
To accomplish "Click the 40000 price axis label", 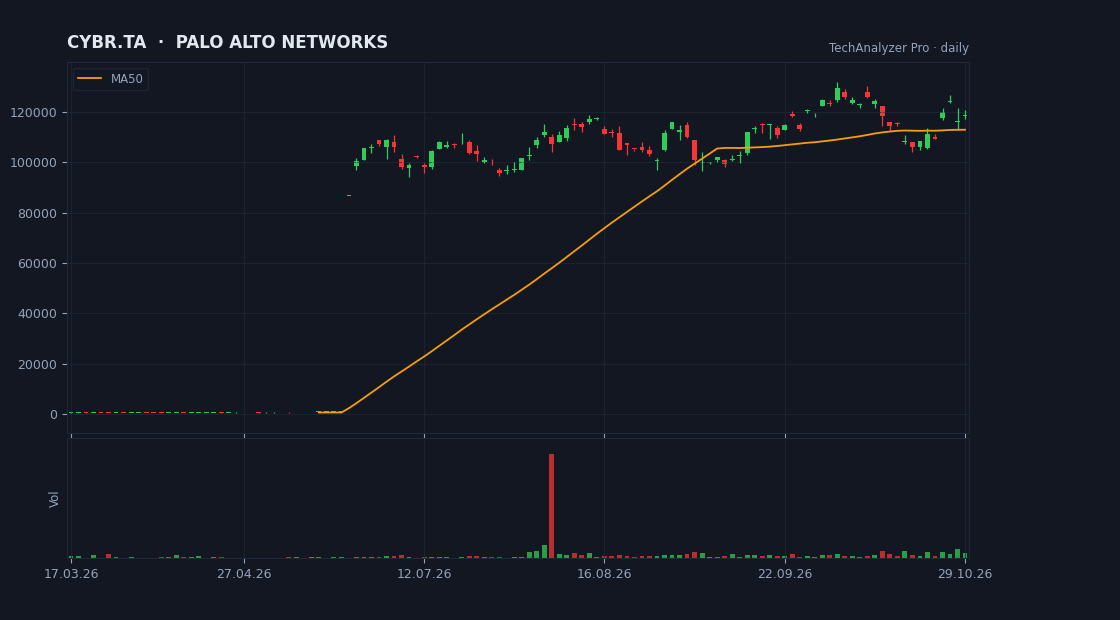I will point(37,314).
